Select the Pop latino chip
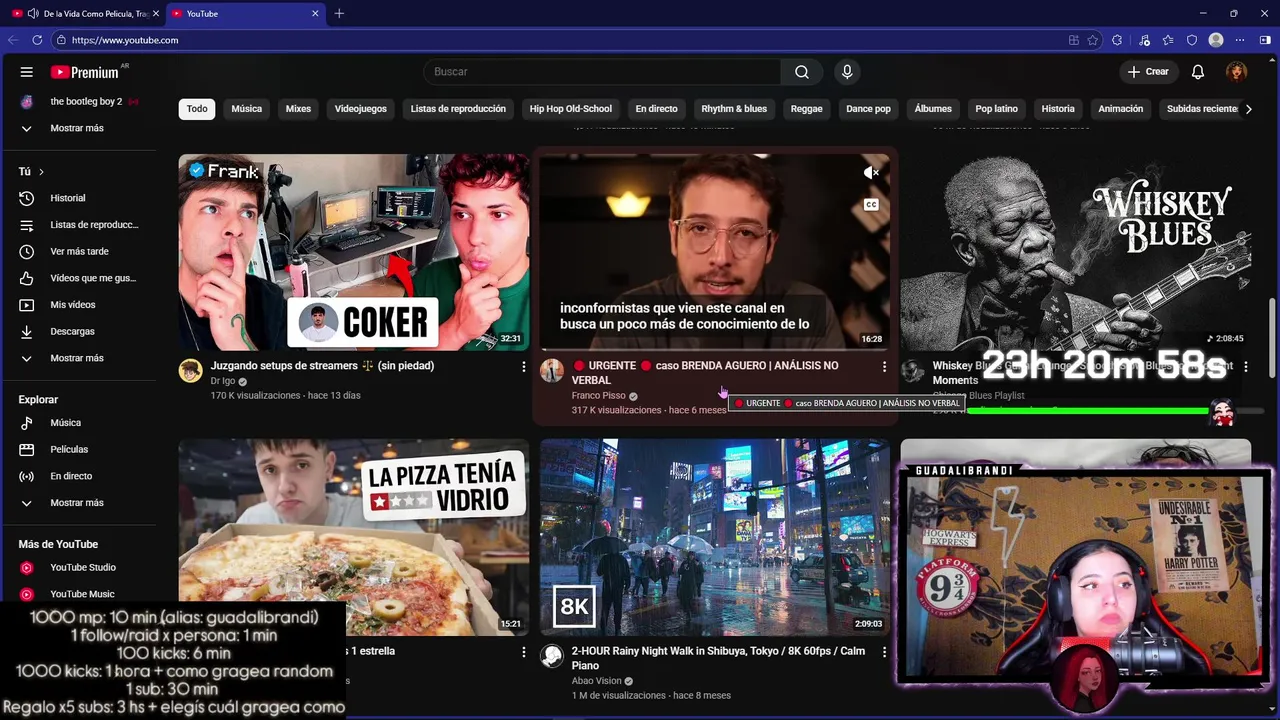This screenshot has height=720, width=1280. 996,109
